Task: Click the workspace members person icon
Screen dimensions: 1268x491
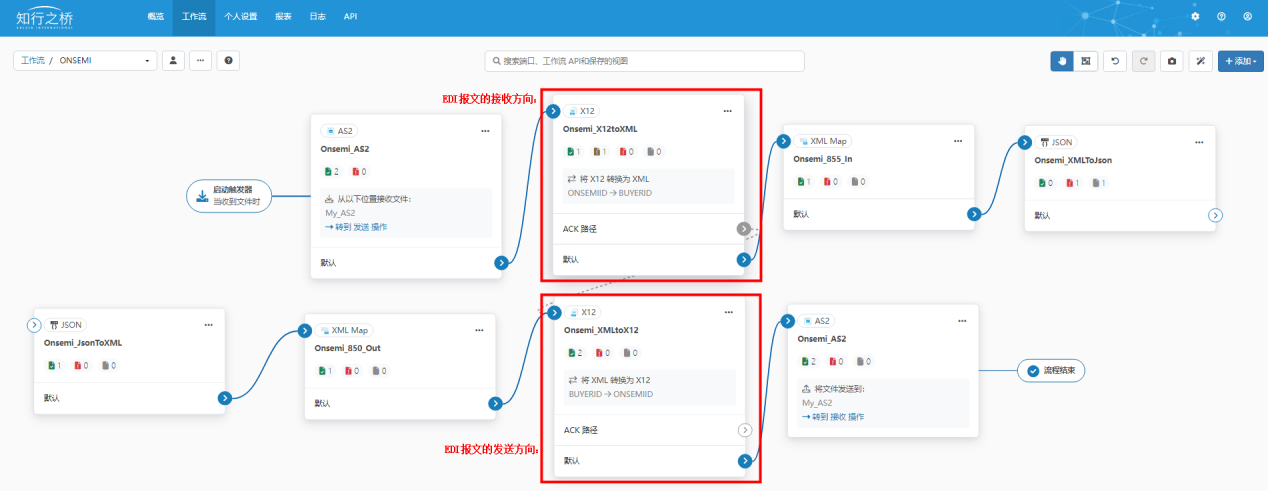Action: coord(173,61)
